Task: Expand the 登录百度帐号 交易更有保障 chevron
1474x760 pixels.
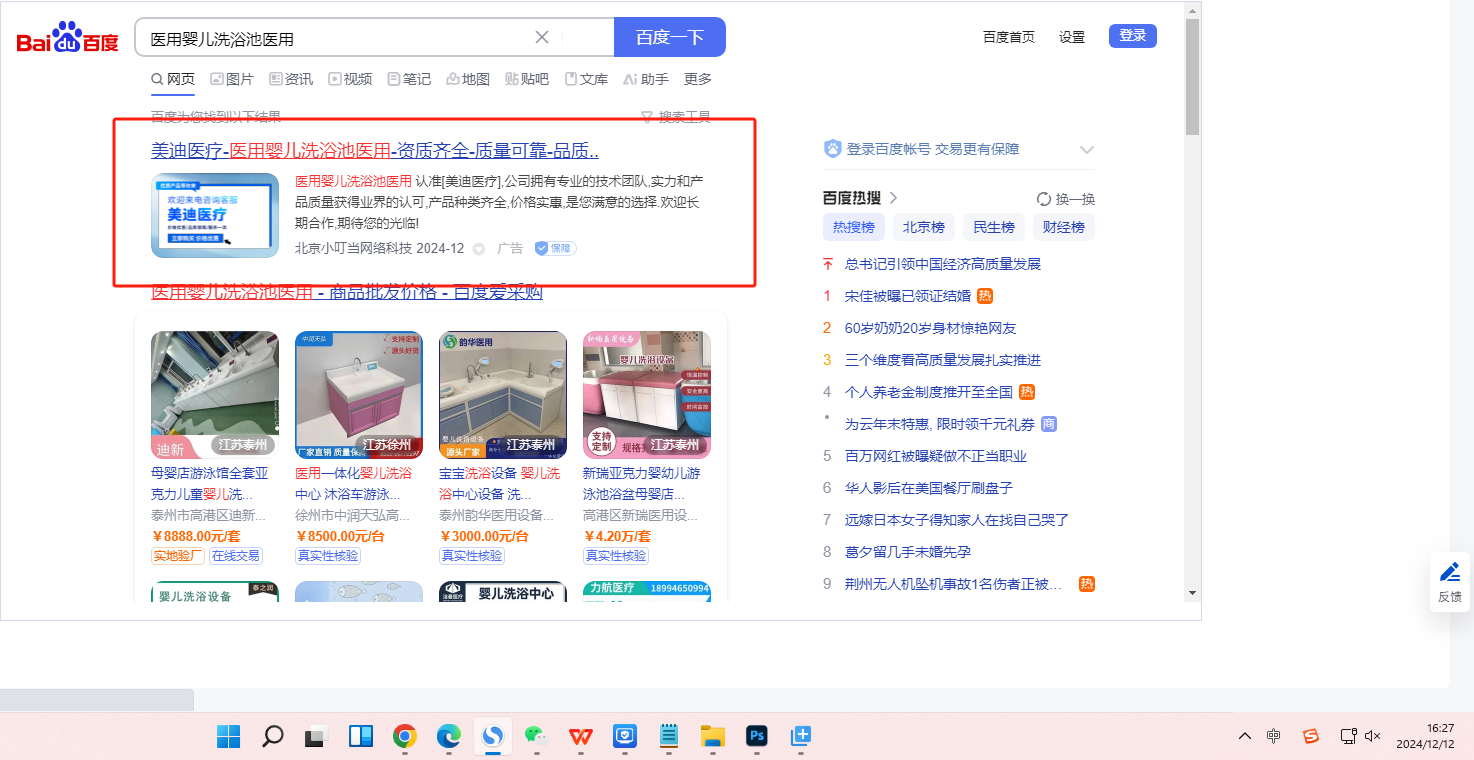Action: point(1087,150)
